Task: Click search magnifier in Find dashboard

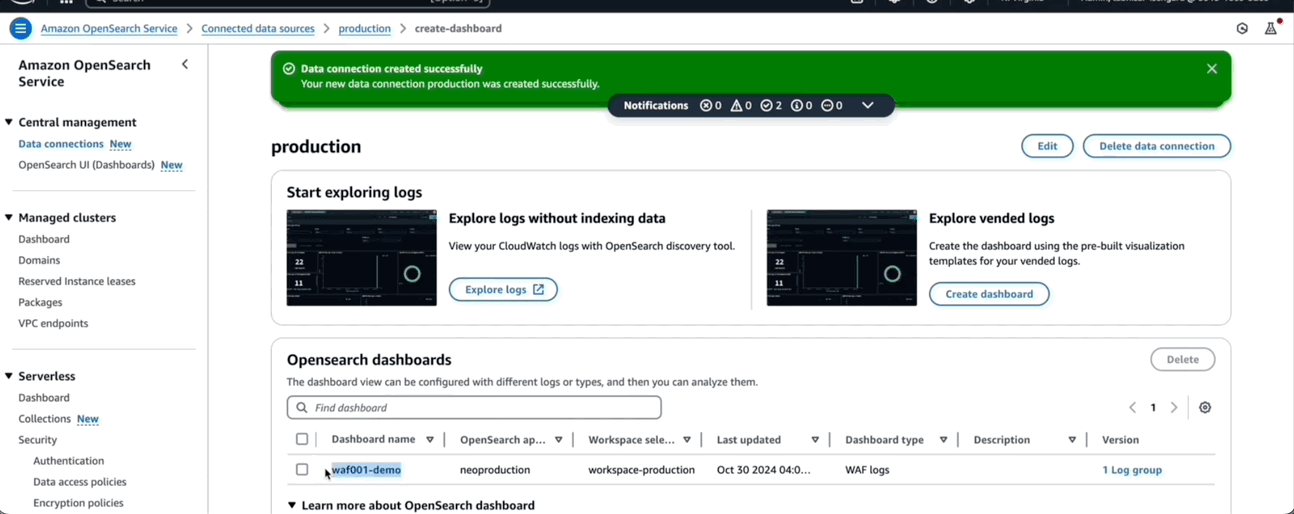Action: click(301, 408)
